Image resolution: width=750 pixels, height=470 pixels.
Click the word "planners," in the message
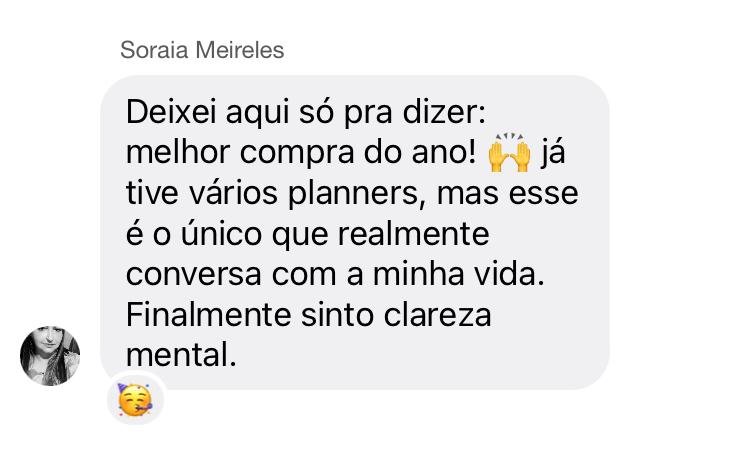point(357,194)
